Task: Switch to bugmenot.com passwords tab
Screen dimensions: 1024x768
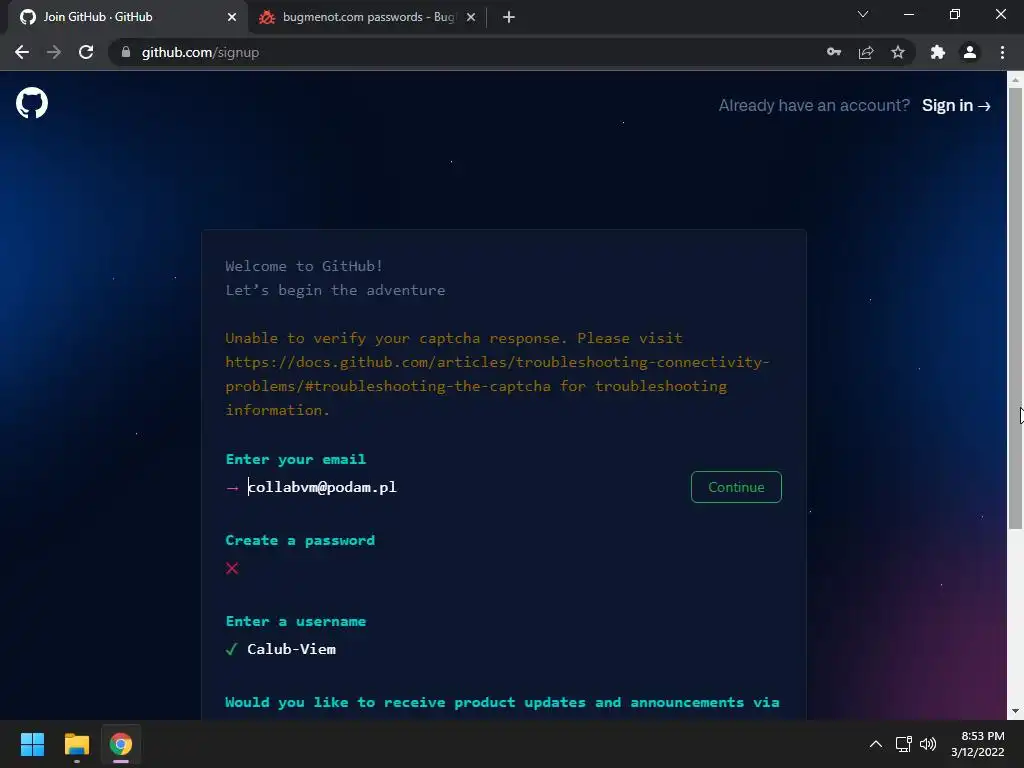Action: click(x=368, y=17)
